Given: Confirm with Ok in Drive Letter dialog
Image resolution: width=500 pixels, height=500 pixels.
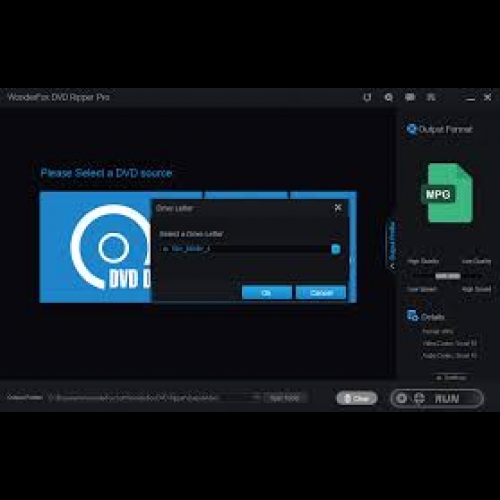Looking at the screenshot, I should point(267,293).
